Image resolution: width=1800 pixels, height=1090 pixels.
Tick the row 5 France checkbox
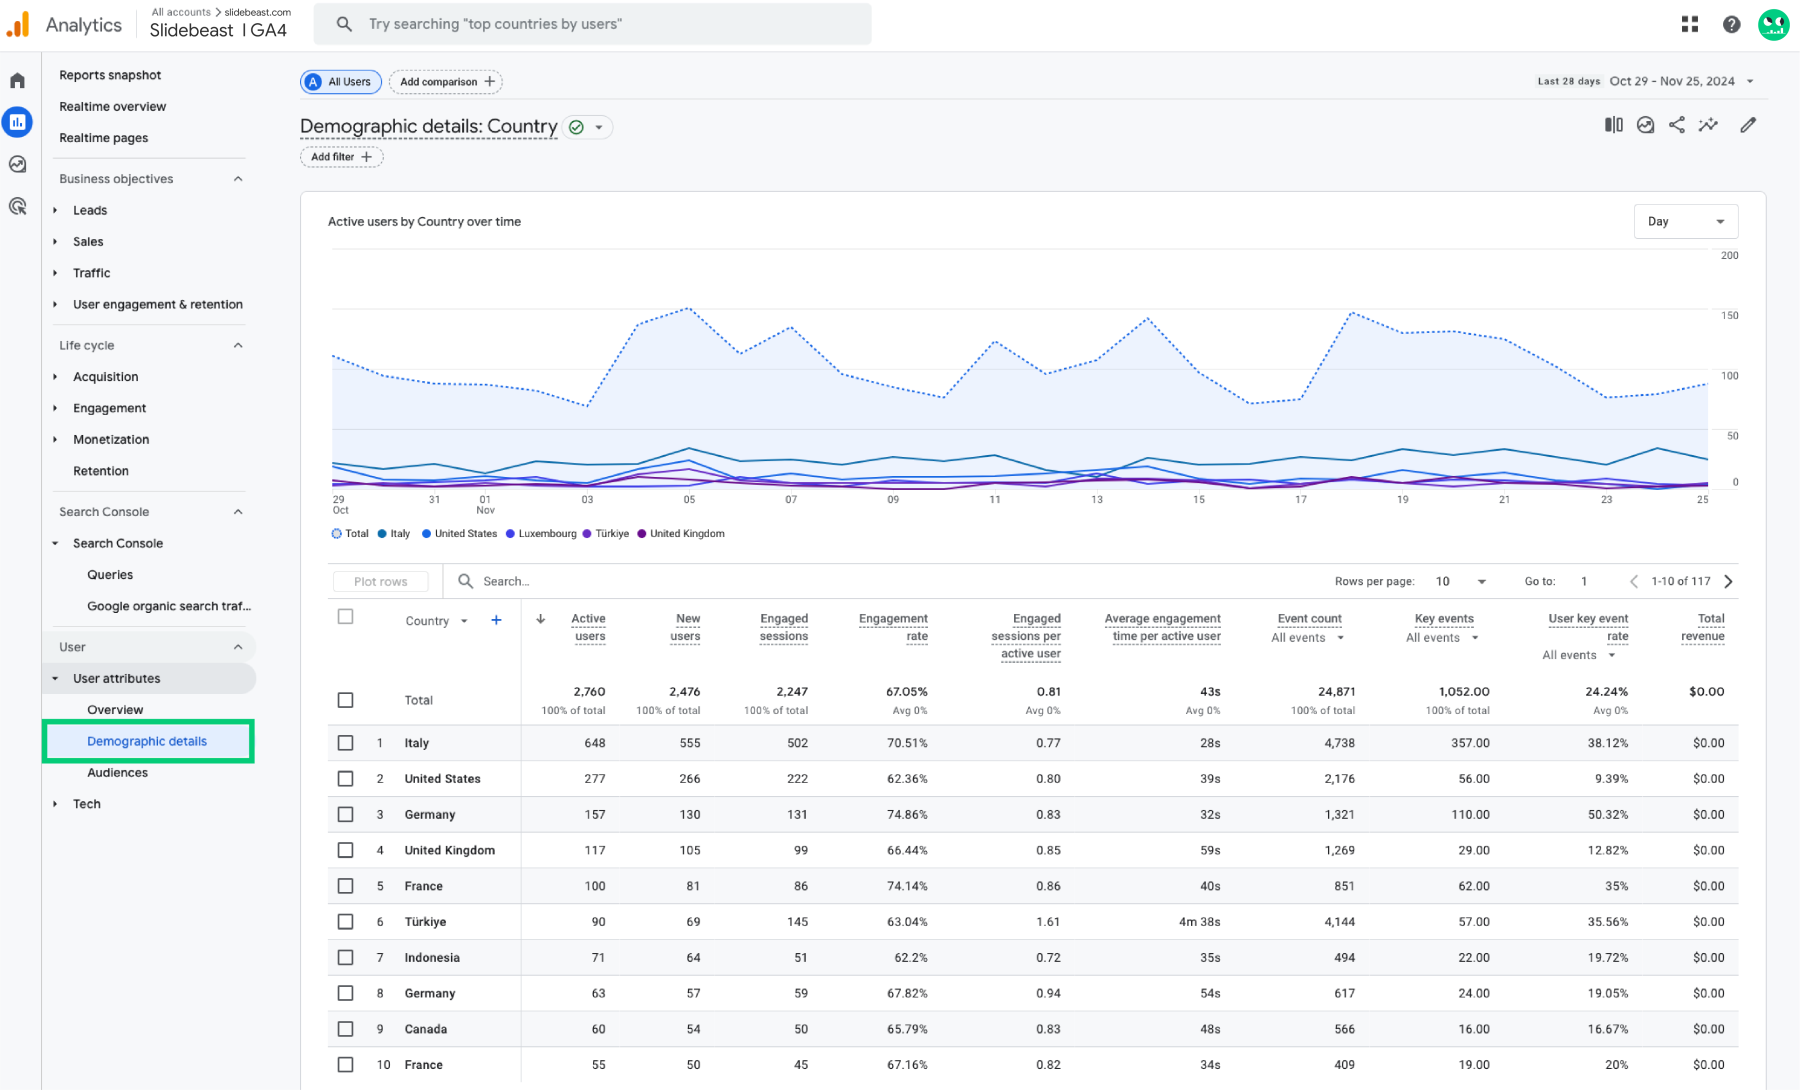(x=345, y=886)
